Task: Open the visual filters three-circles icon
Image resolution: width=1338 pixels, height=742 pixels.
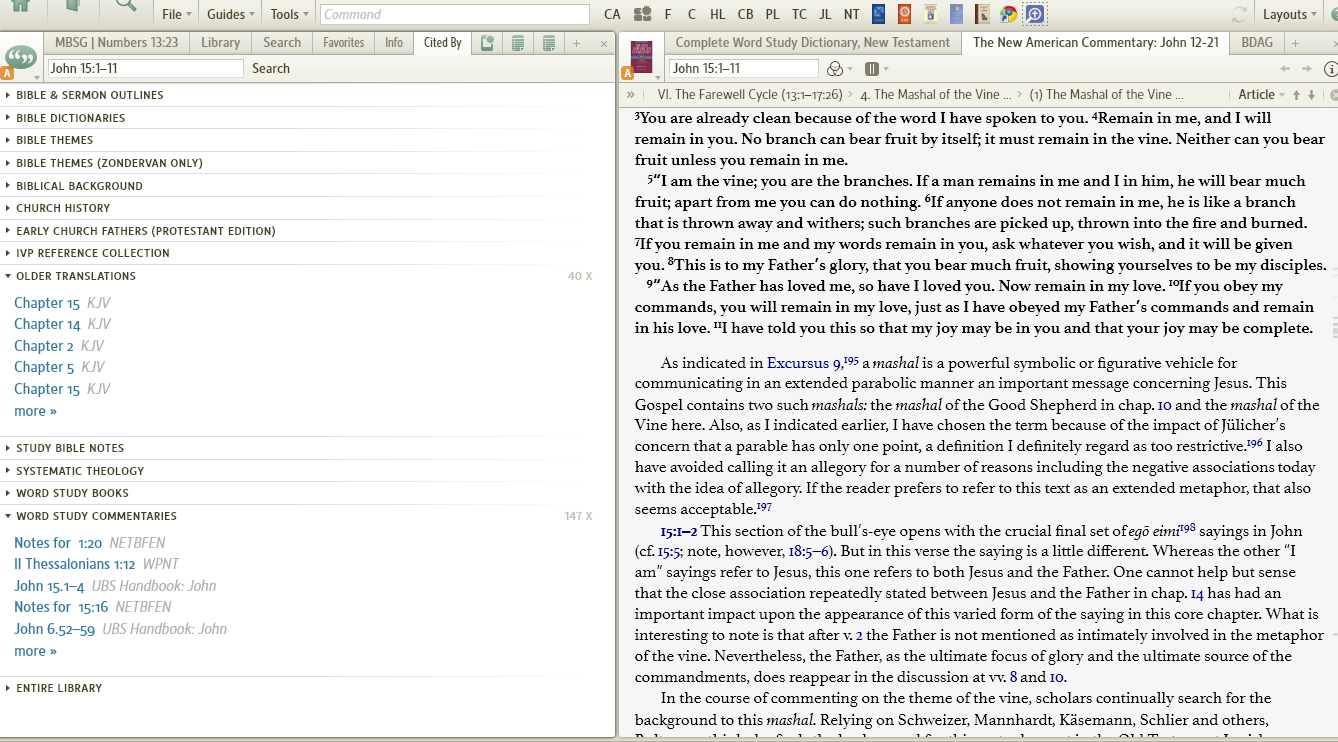Action: point(835,69)
